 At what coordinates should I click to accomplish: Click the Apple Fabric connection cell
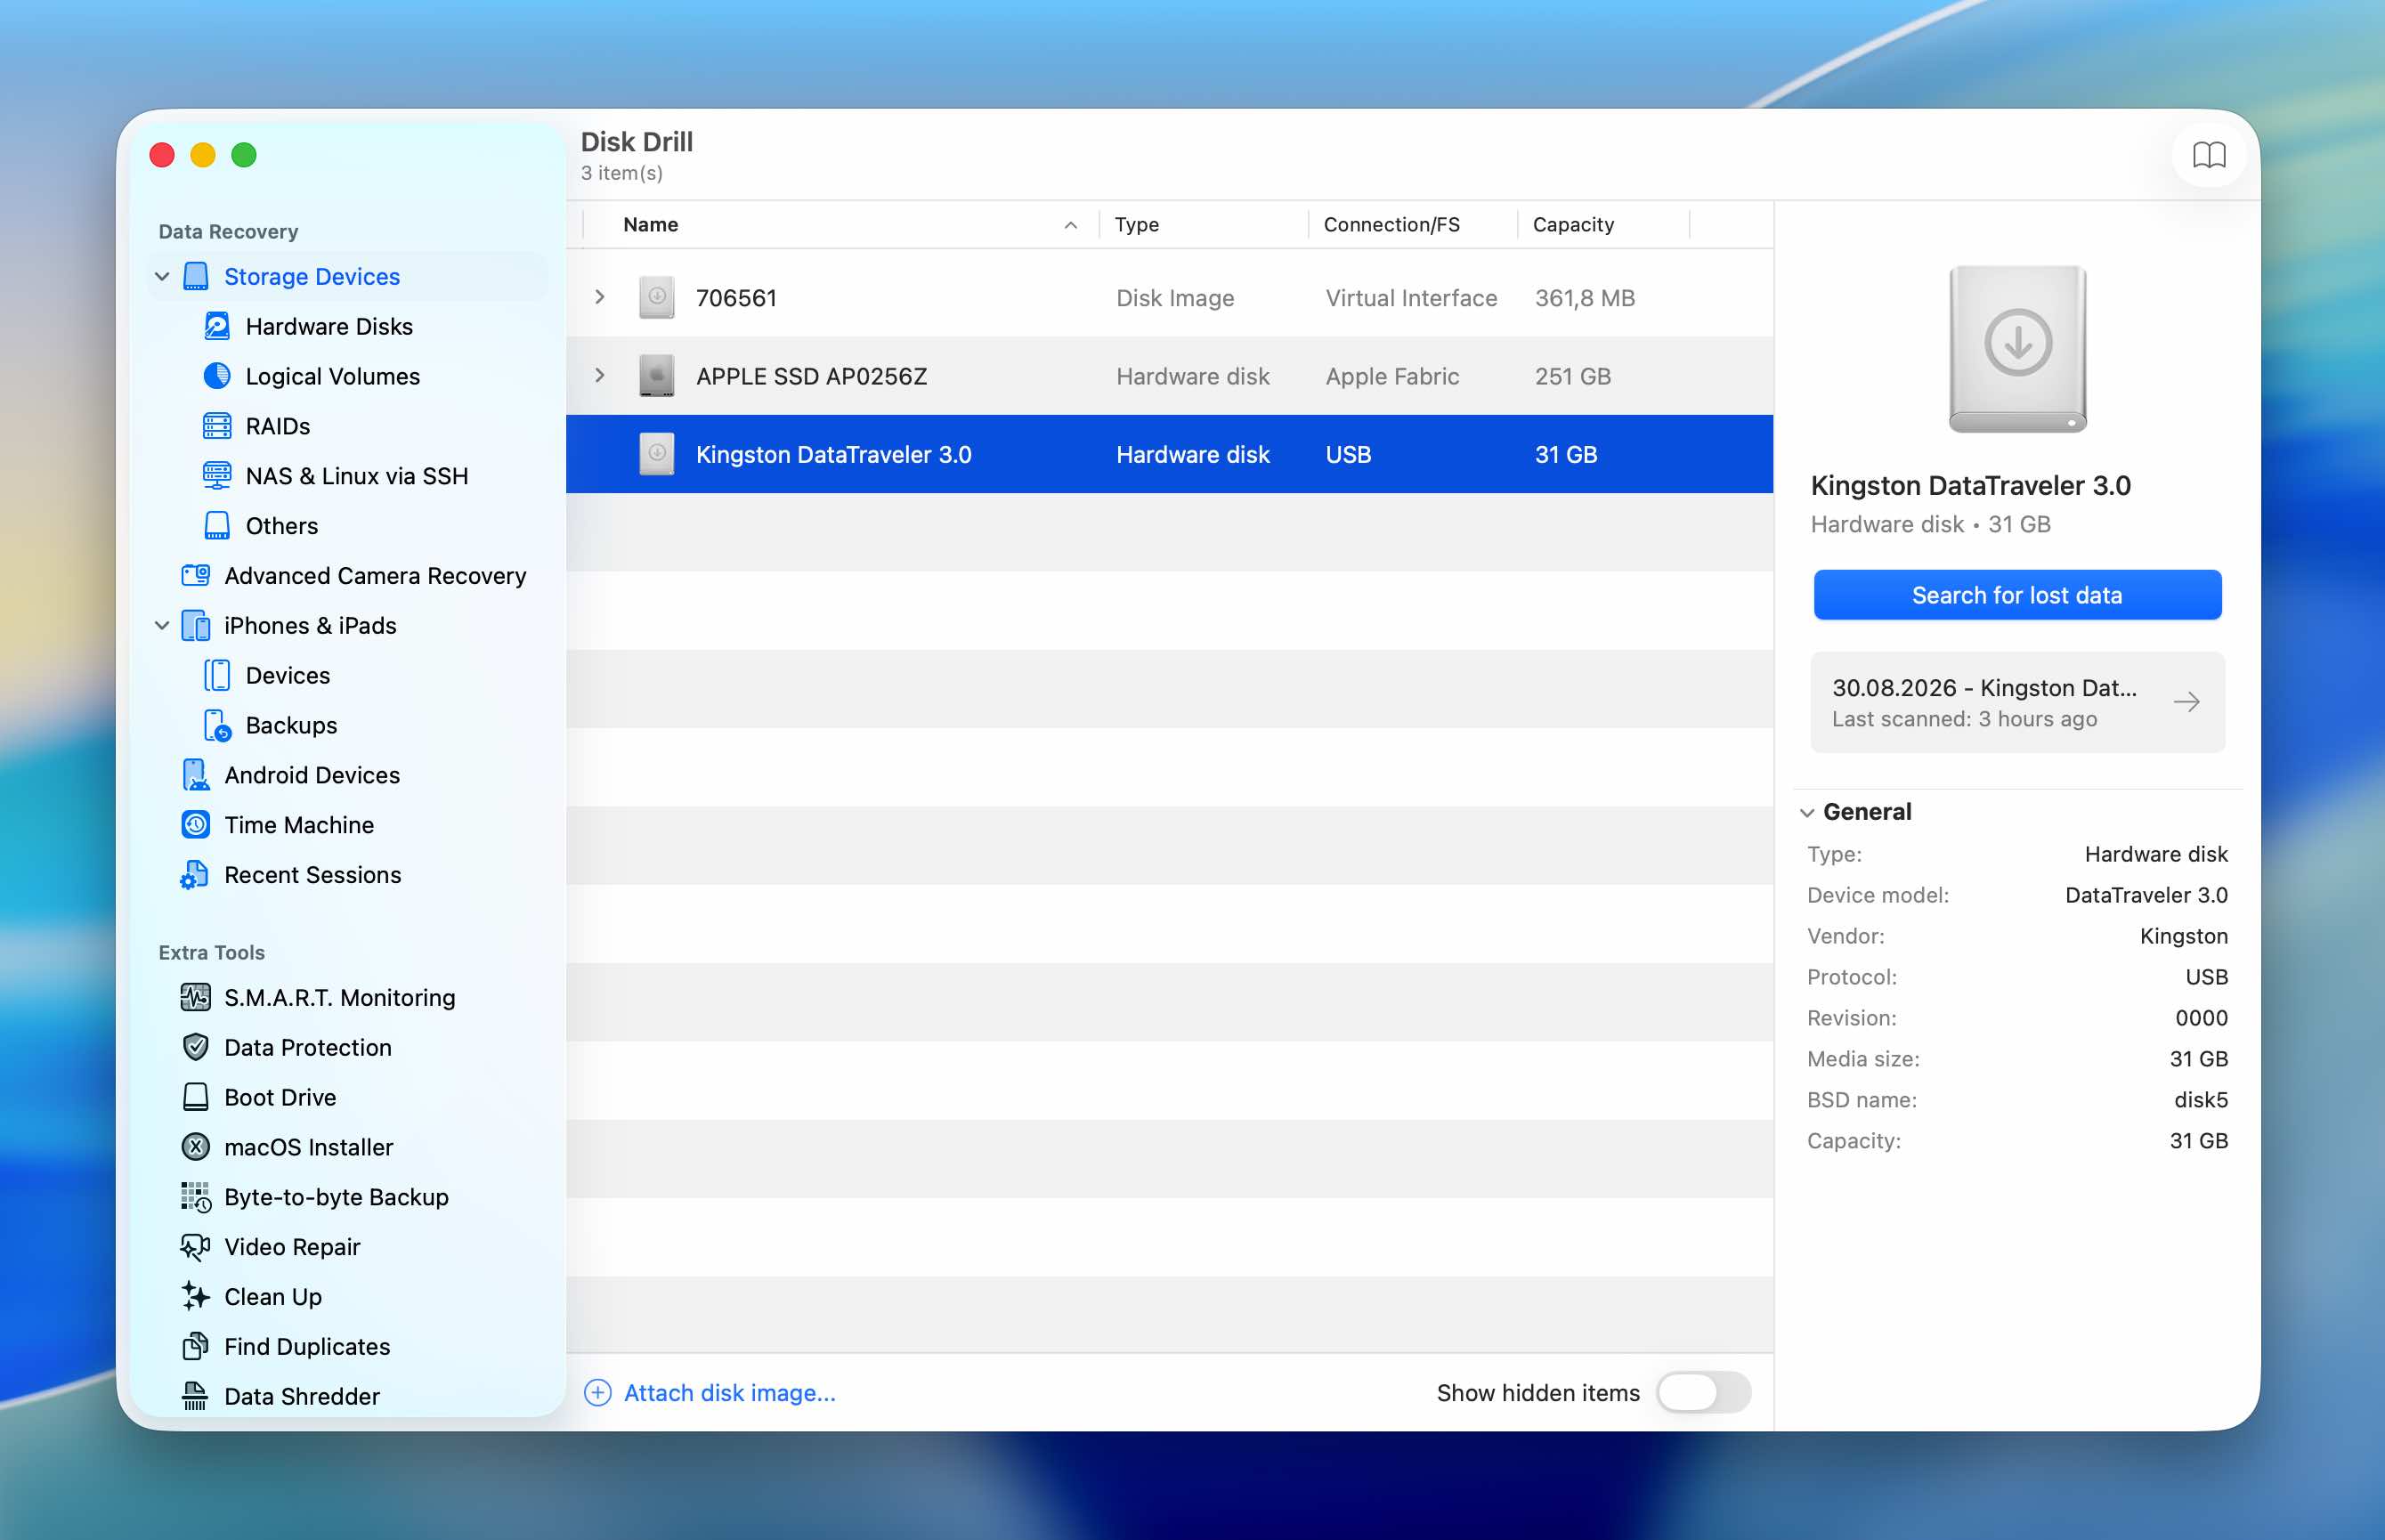click(1392, 376)
